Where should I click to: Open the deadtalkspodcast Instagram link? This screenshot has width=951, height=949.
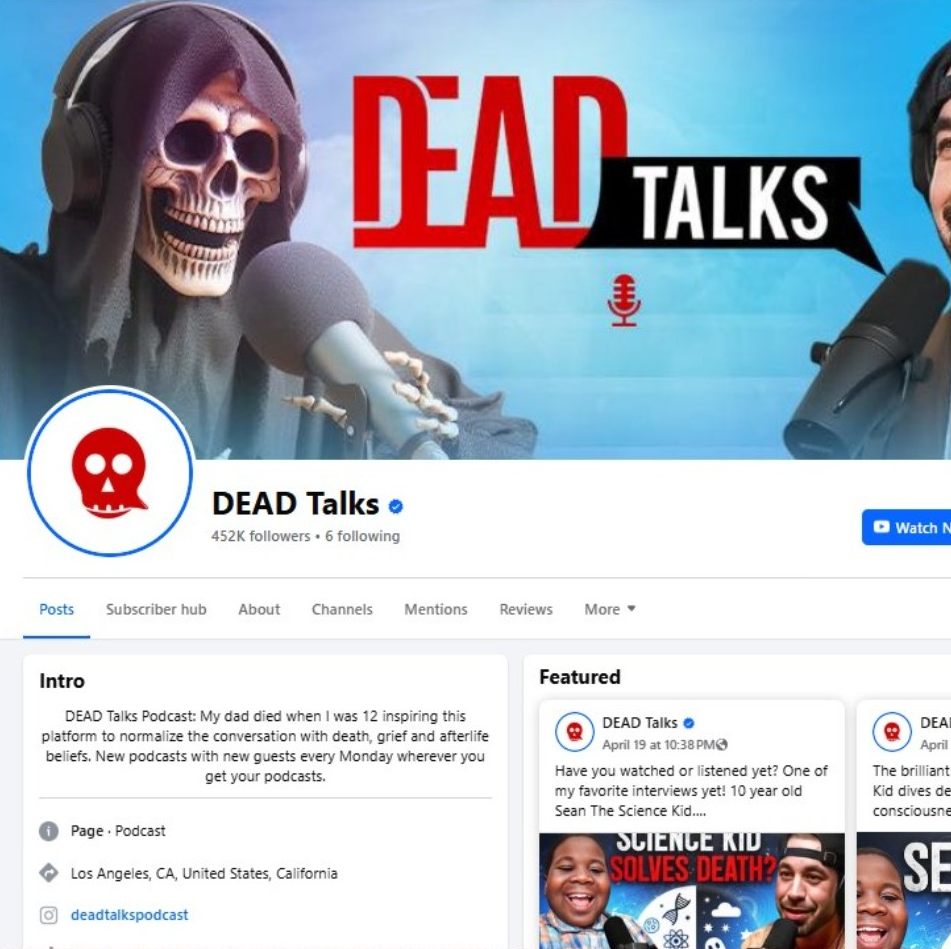[x=129, y=914]
